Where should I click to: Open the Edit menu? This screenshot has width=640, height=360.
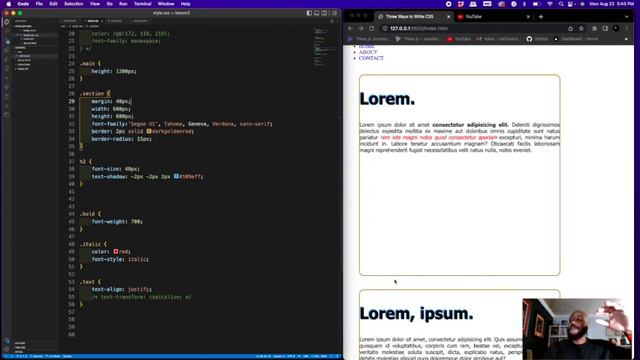(x=53, y=4)
